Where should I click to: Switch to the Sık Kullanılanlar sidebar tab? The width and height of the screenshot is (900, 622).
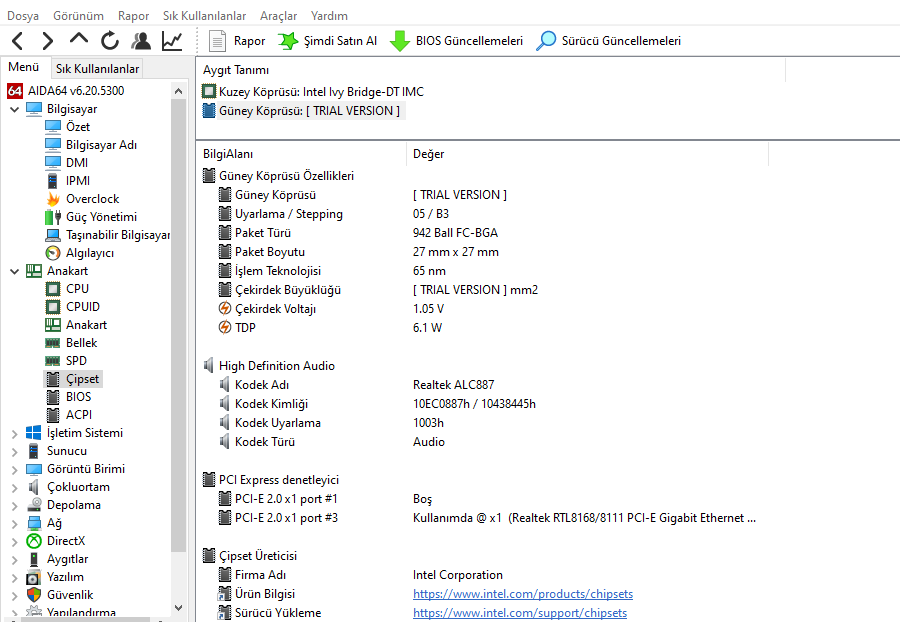(x=98, y=69)
